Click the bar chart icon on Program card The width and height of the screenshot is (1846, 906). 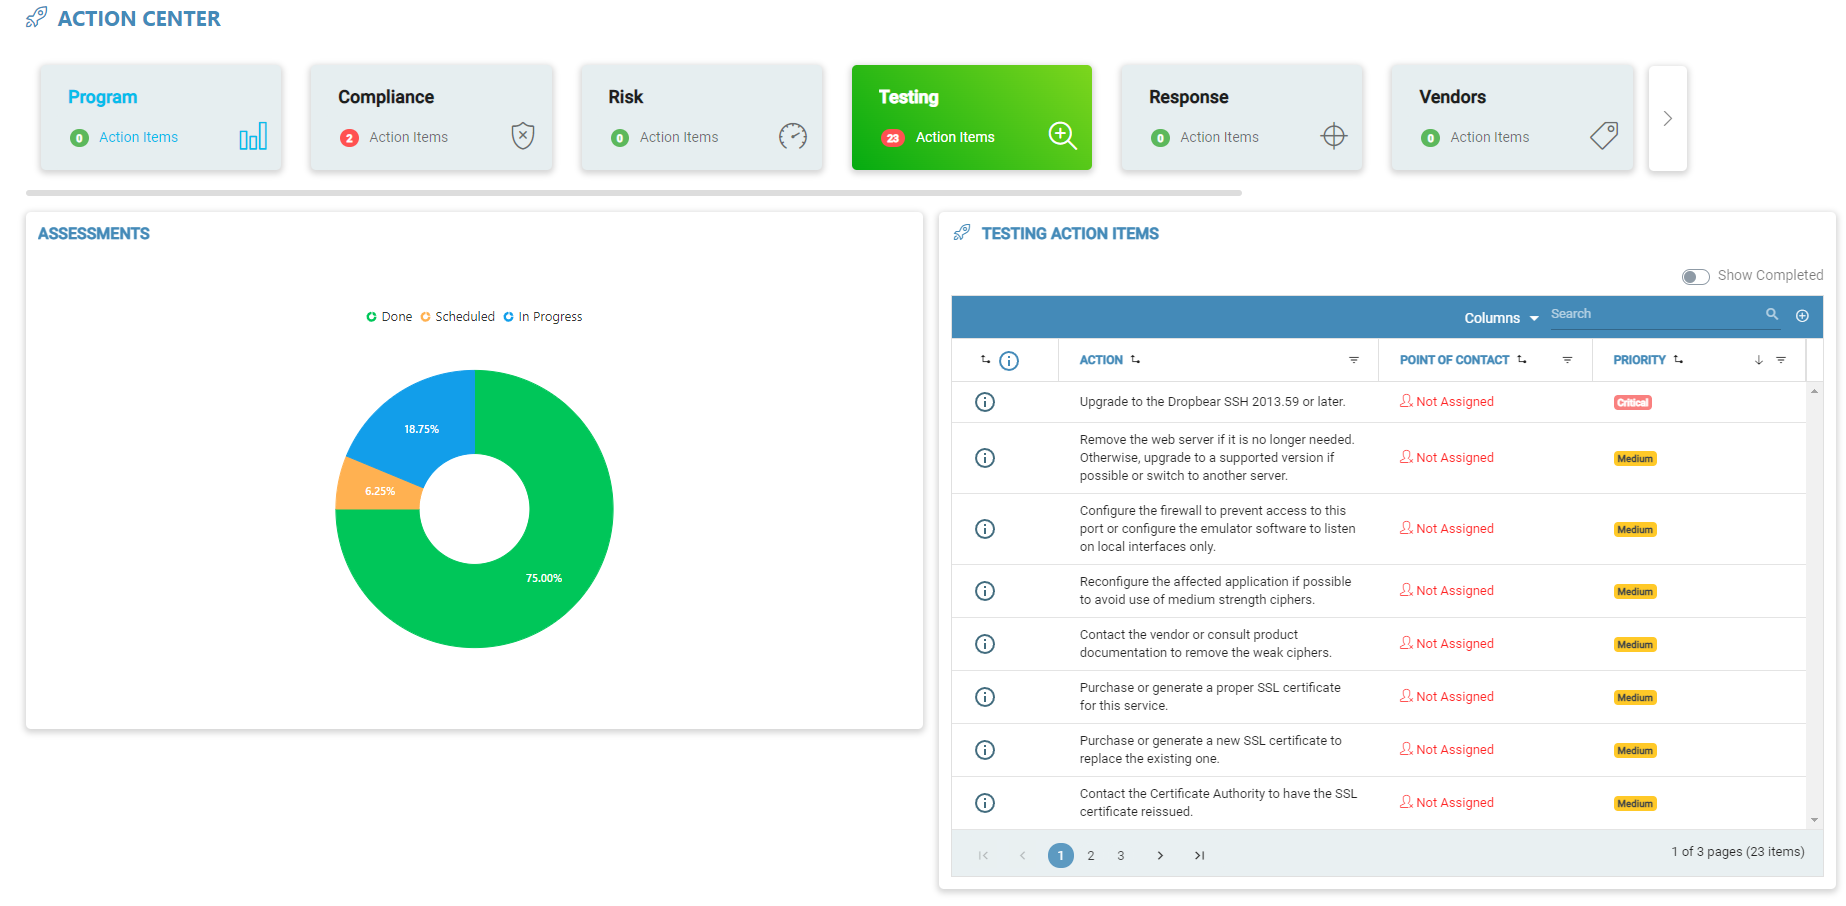[253, 137]
